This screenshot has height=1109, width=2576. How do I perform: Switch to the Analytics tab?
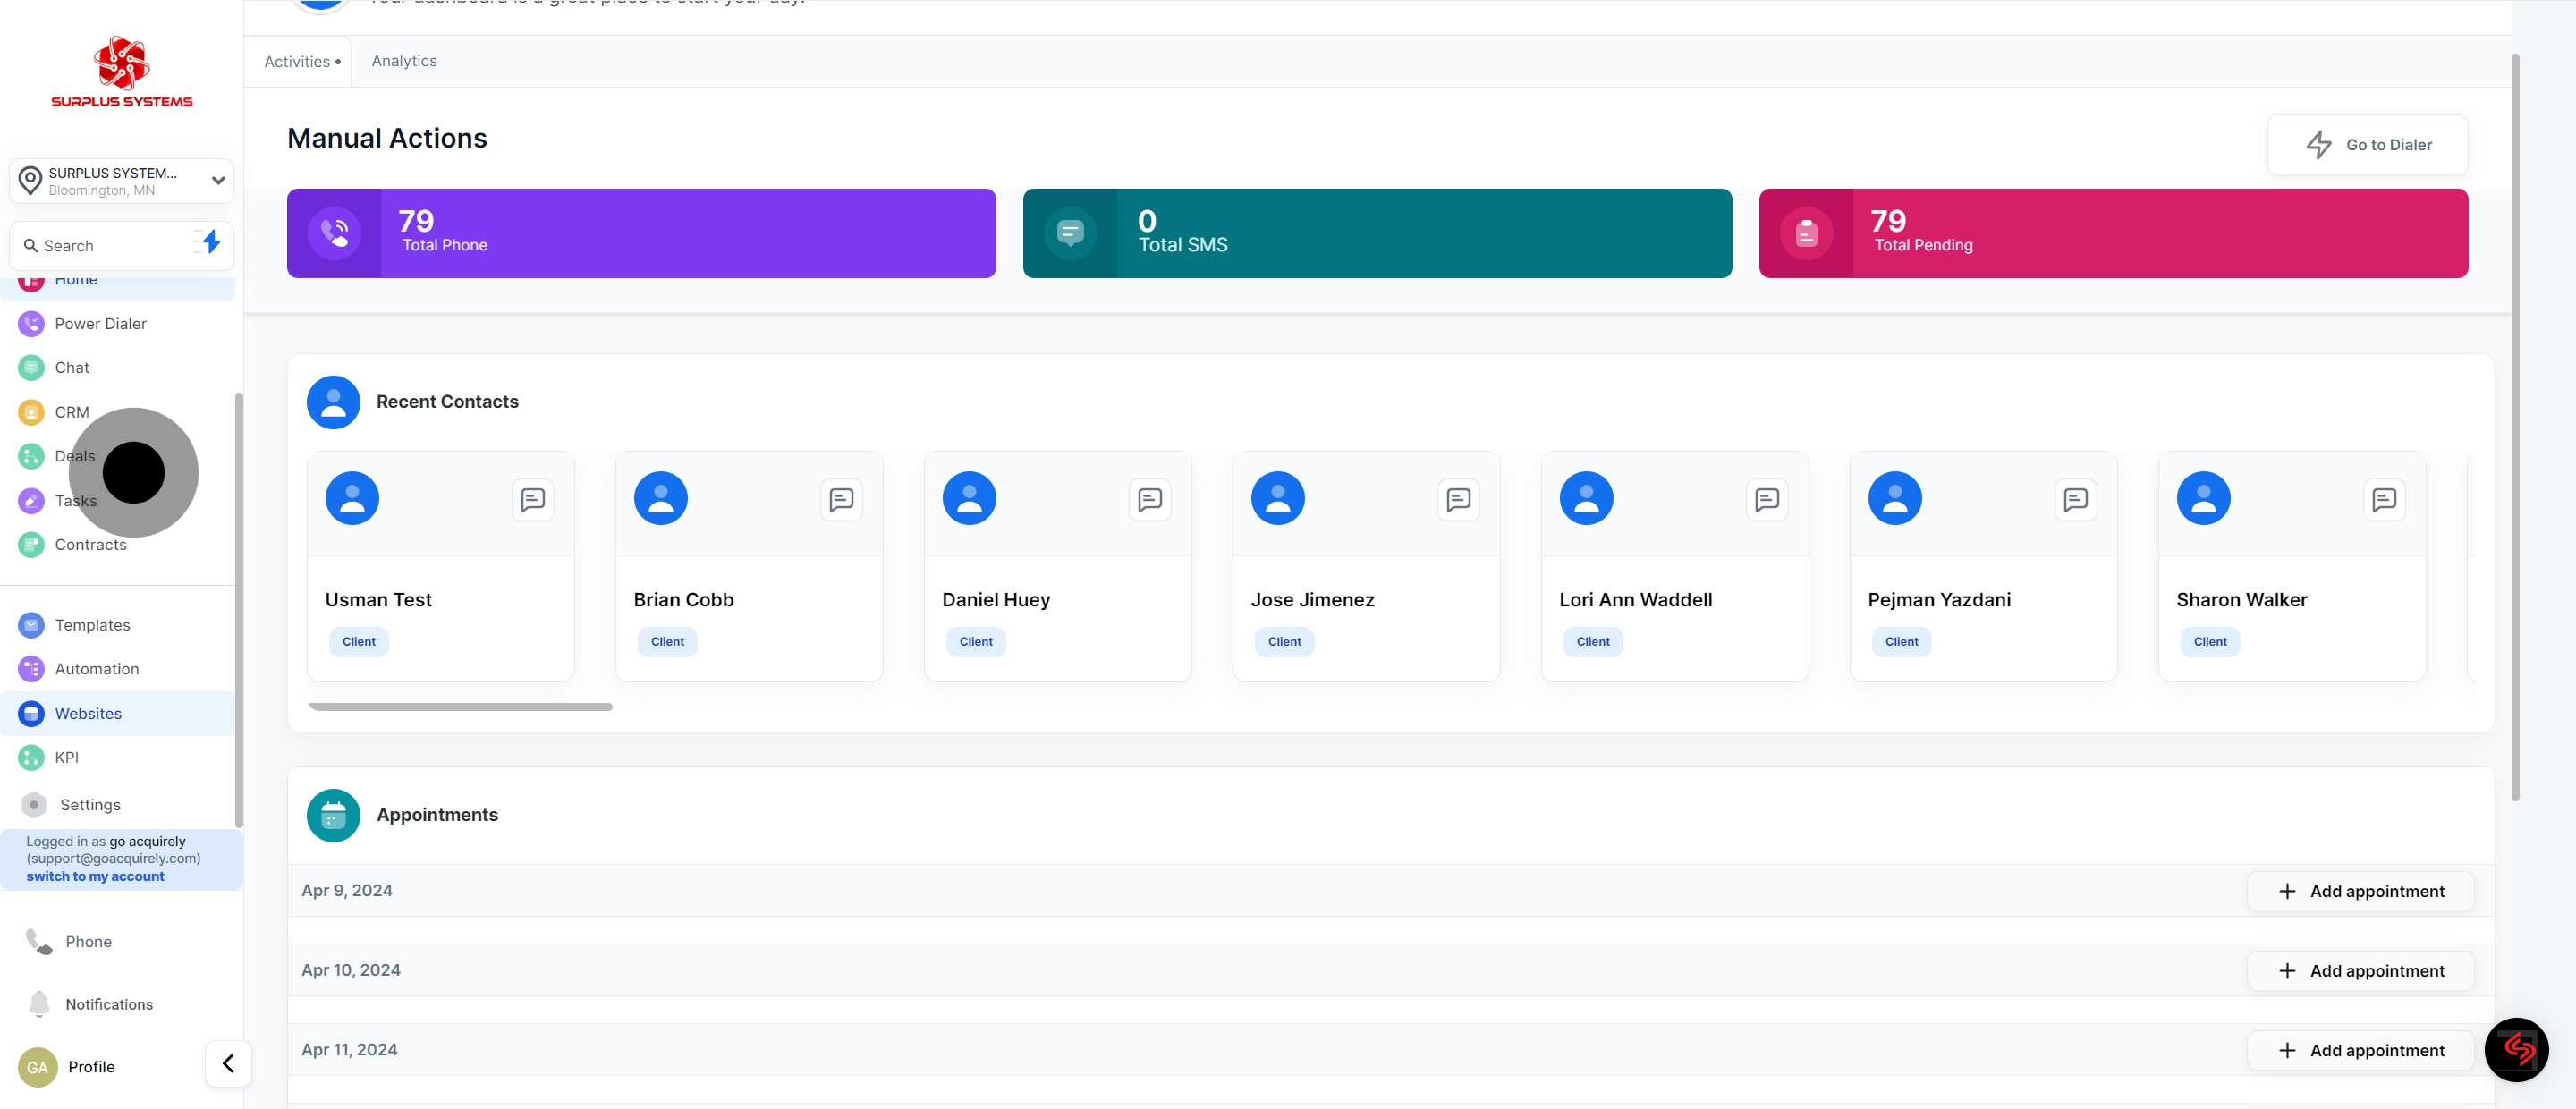pos(404,61)
